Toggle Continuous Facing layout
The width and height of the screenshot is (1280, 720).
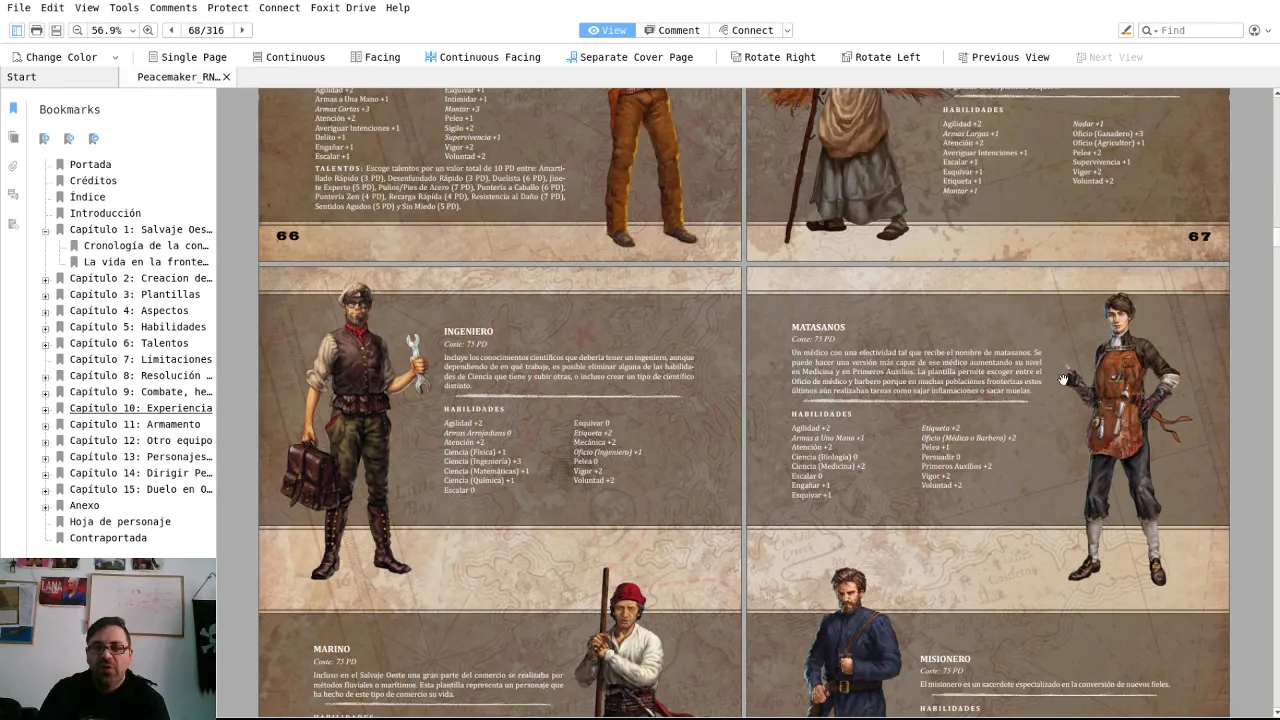click(482, 57)
